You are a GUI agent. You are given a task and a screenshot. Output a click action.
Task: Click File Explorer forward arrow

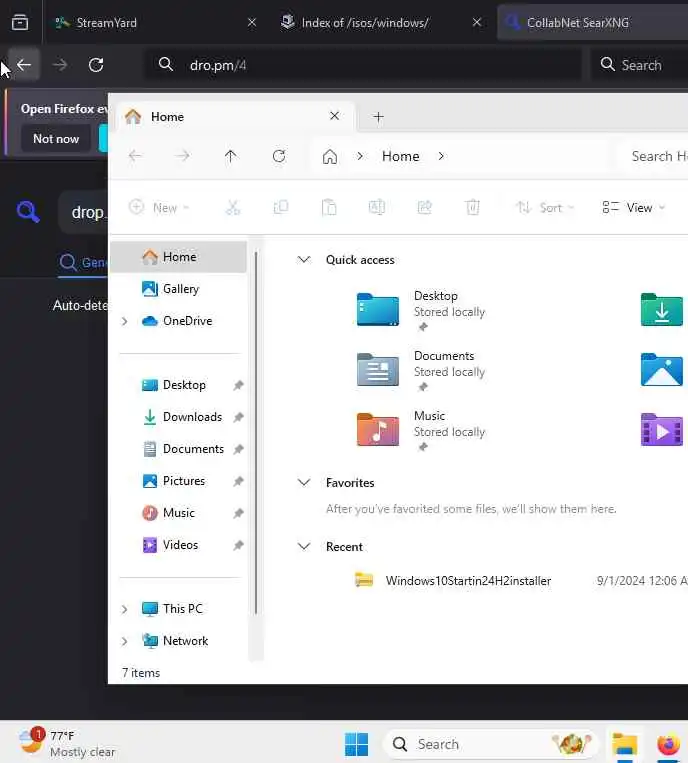click(x=182, y=156)
